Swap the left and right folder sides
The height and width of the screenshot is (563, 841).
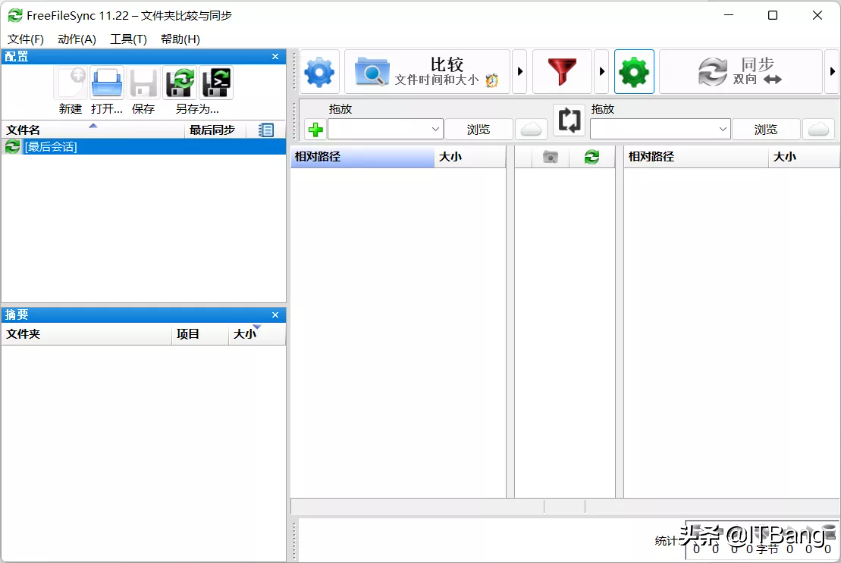[569, 121]
